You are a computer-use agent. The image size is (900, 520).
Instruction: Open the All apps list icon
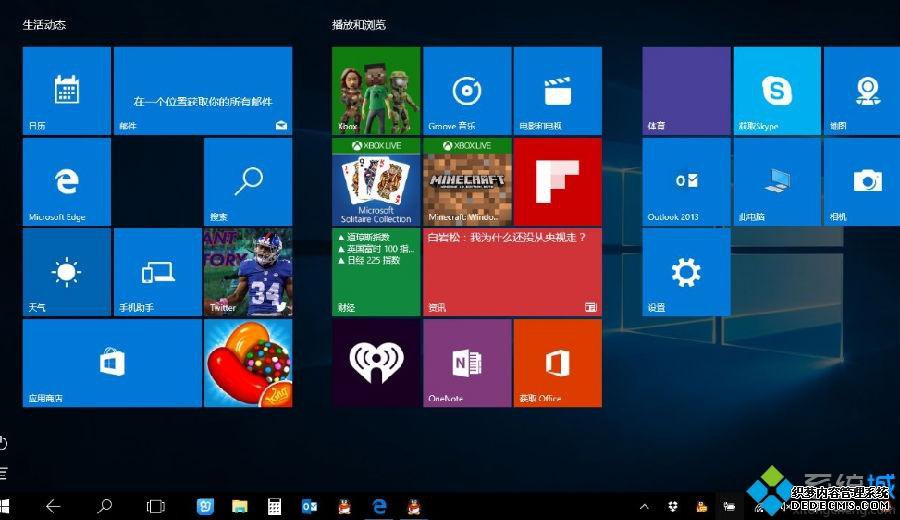pyautogui.click(x=3, y=474)
